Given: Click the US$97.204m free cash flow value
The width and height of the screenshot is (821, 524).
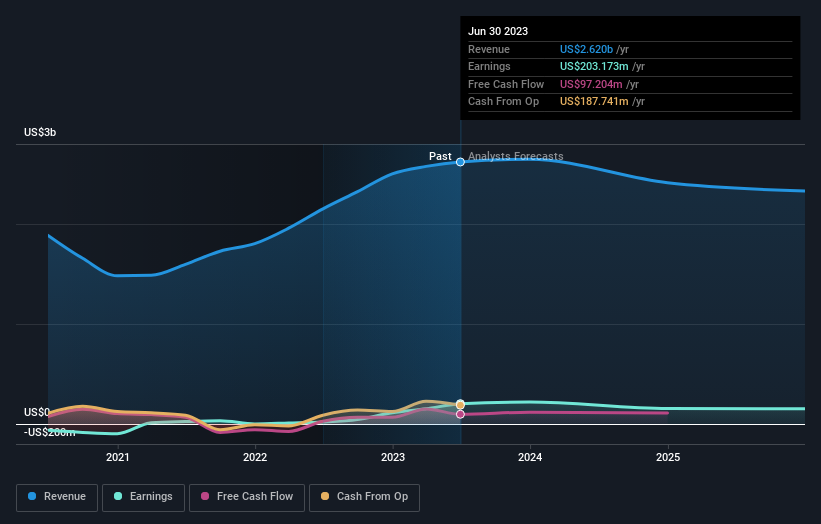Looking at the screenshot, I should click(591, 84).
